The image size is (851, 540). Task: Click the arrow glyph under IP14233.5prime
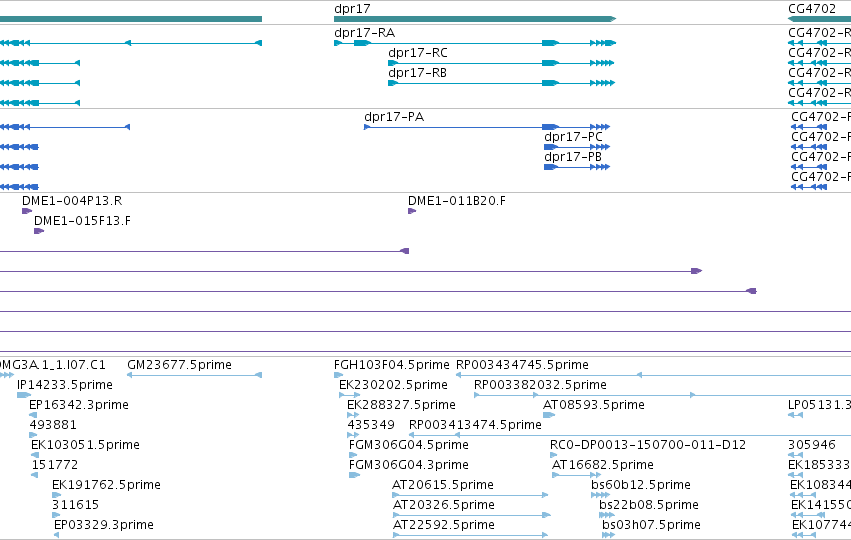coord(24,395)
